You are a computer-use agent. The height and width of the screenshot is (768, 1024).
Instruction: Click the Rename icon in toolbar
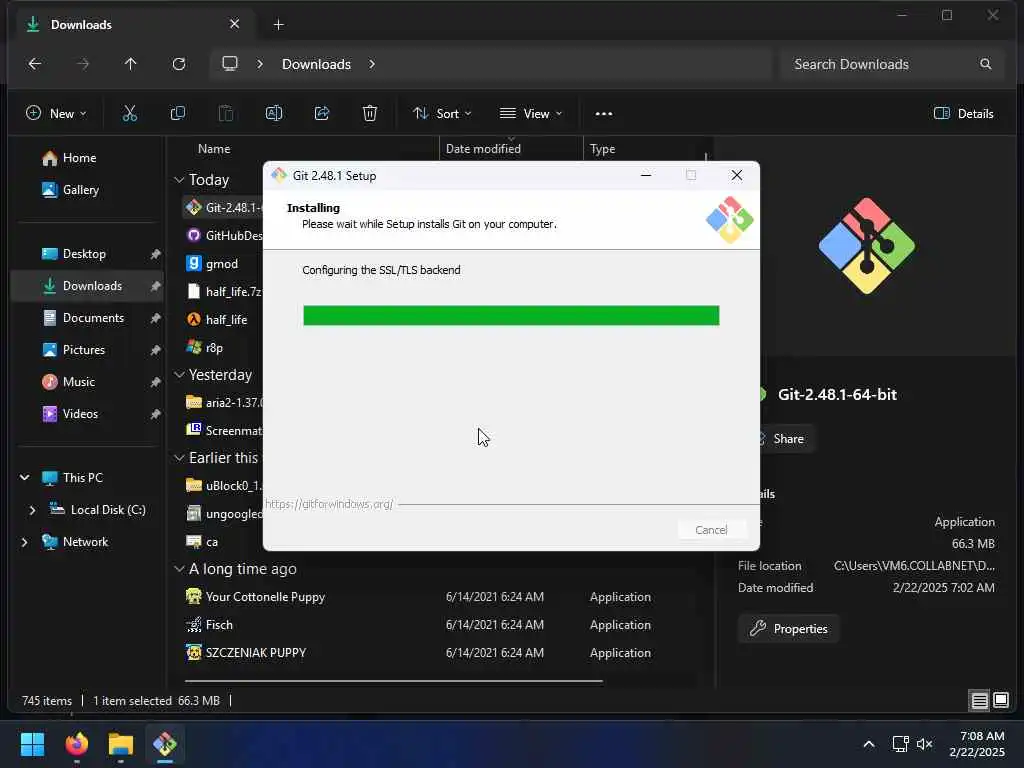coord(274,114)
